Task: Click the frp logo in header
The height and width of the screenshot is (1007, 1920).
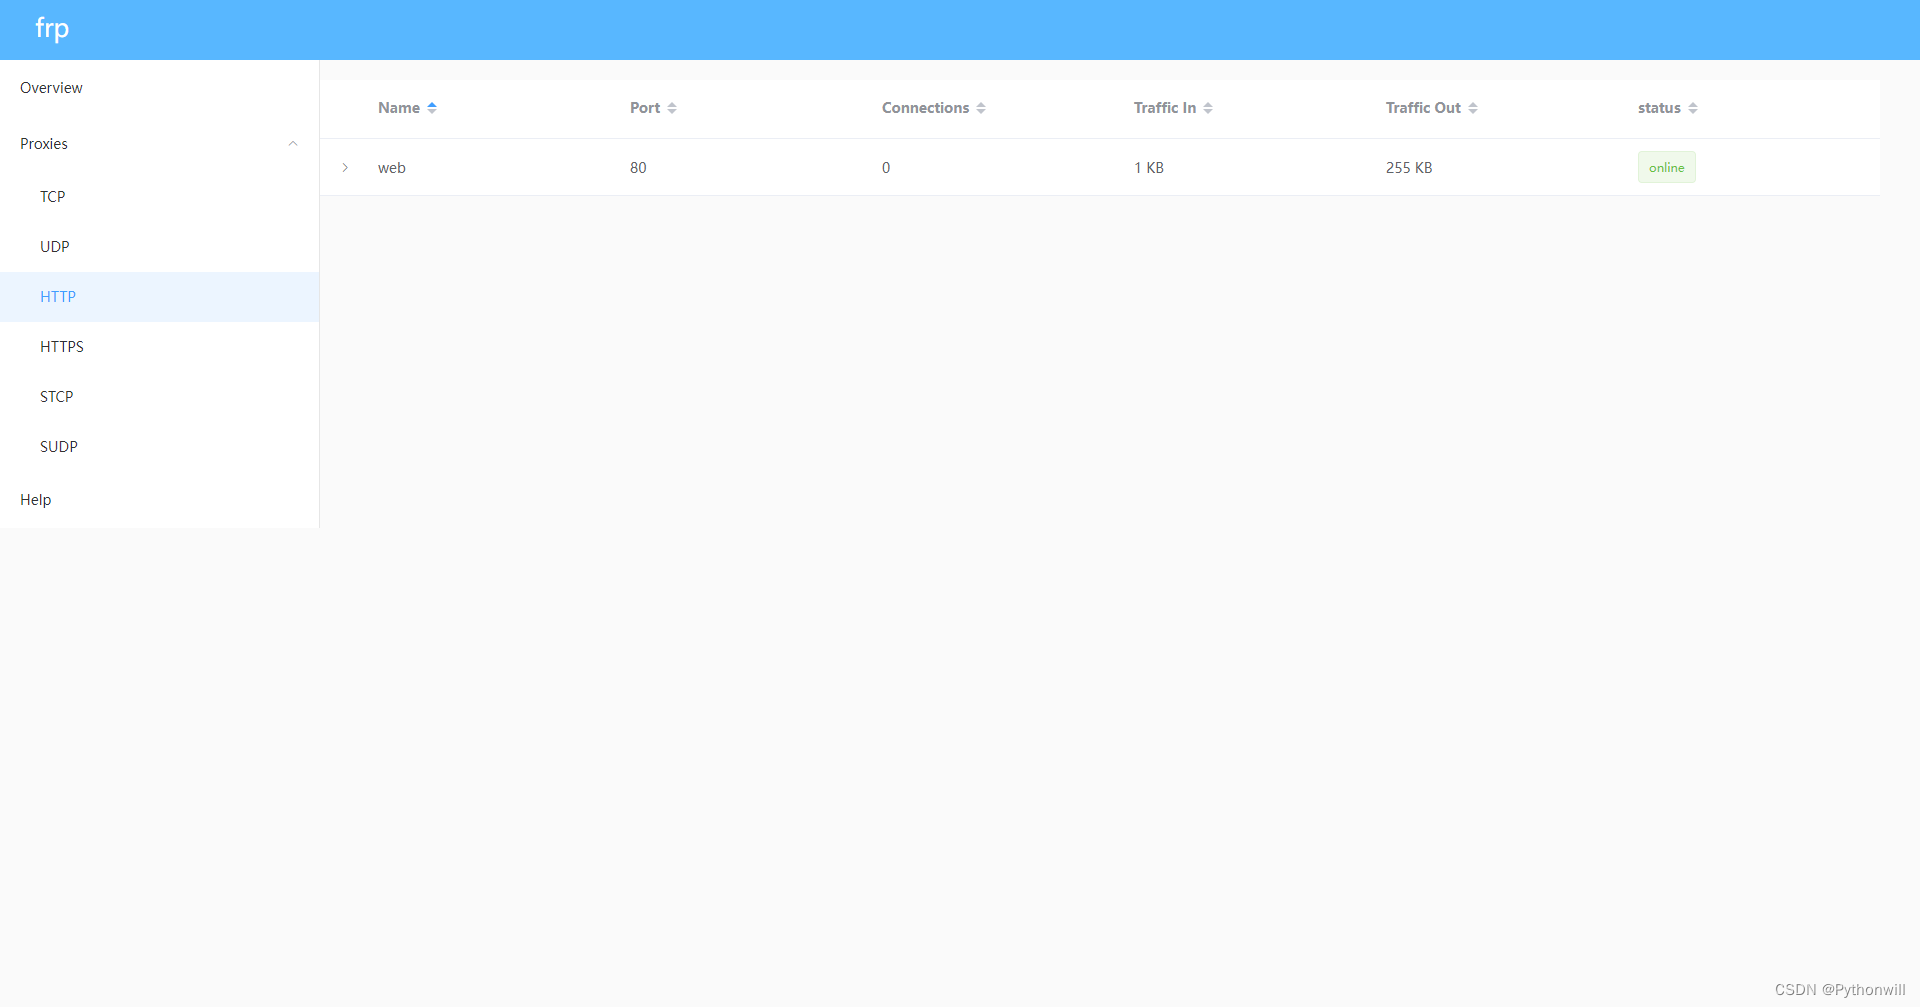Action: click(52, 29)
